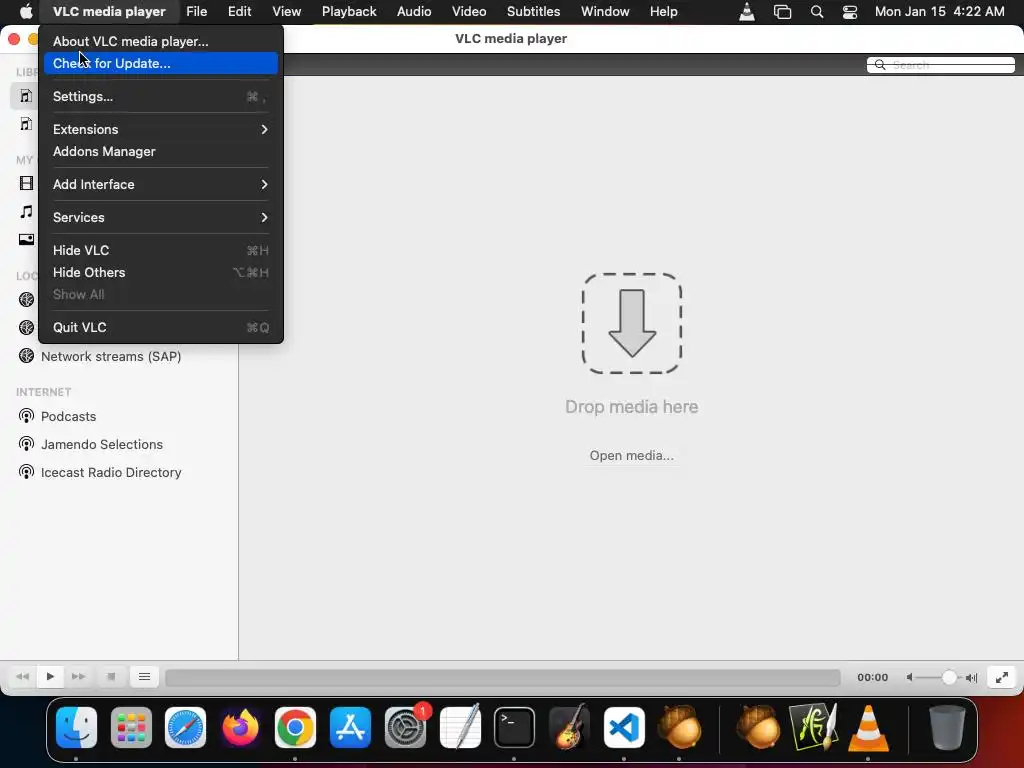Expand the Services submenu
The width and height of the screenshot is (1024, 768).
pyautogui.click(x=161, y=217)
